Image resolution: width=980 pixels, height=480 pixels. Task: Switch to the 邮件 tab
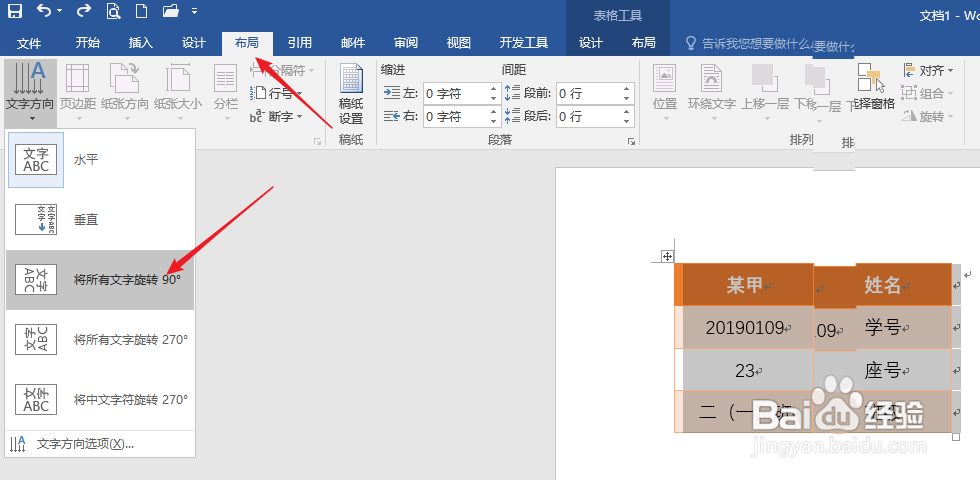tap(353, 43)
